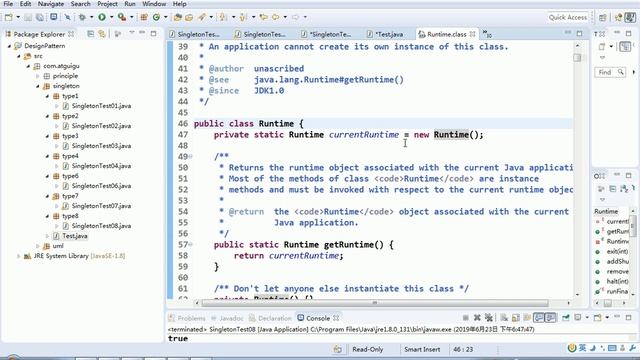Screen dimensions: 640x360
Task: Switch to the Problems tab
Action: coord(187,318)
